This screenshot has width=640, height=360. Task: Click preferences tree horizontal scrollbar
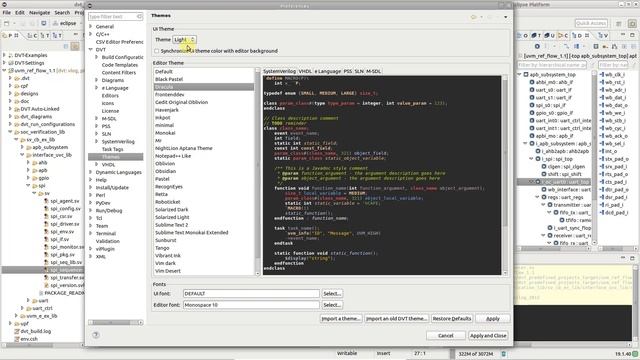[116, 322]
